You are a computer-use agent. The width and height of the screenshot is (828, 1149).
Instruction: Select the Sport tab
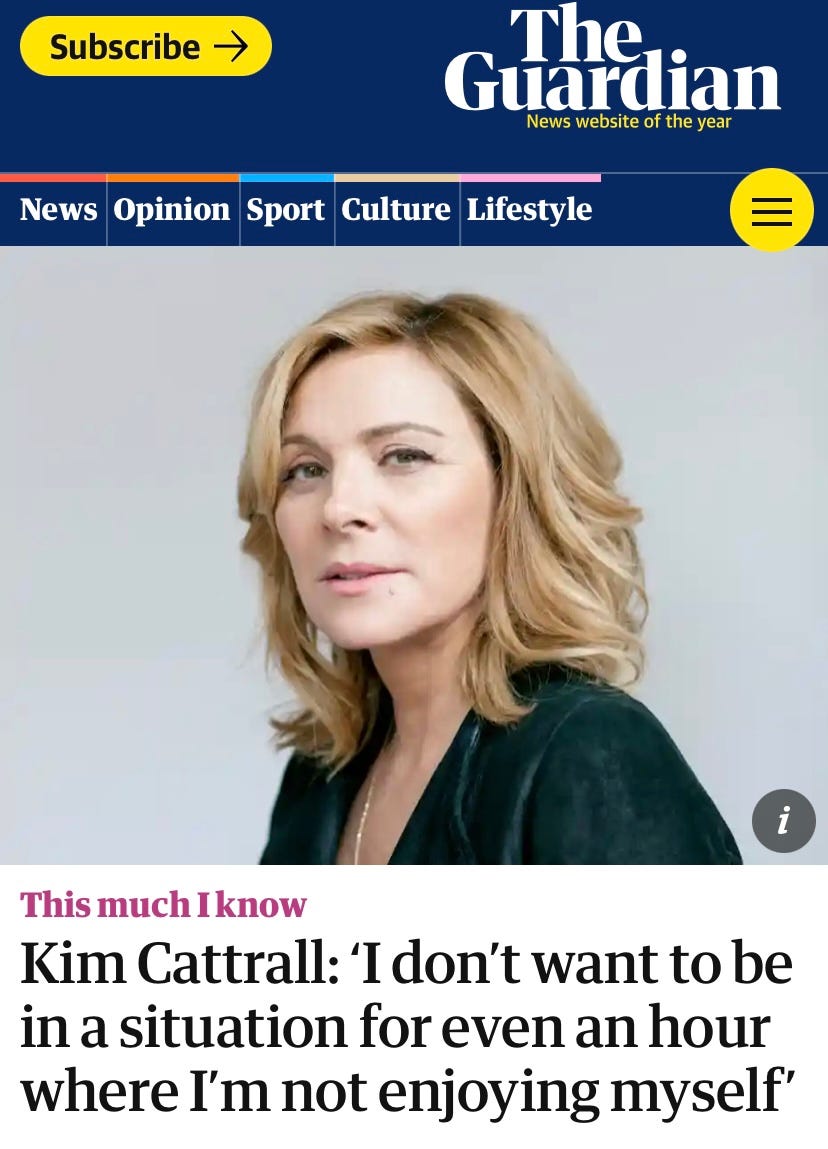click(285, 210)
